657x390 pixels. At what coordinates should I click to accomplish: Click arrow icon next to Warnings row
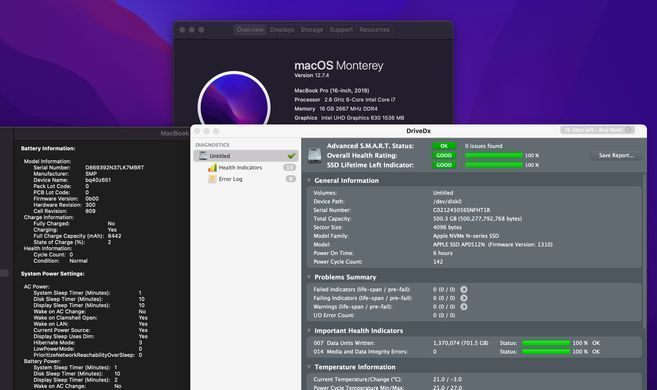click(464, 307)
